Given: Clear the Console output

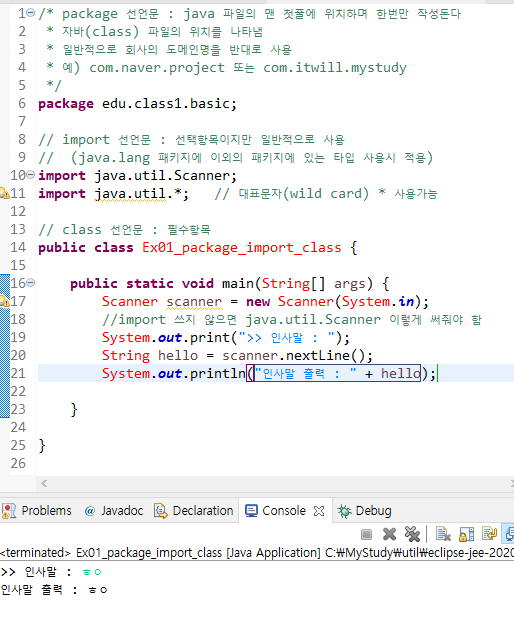Looking at the screenshot, I should tap(443, 534).
